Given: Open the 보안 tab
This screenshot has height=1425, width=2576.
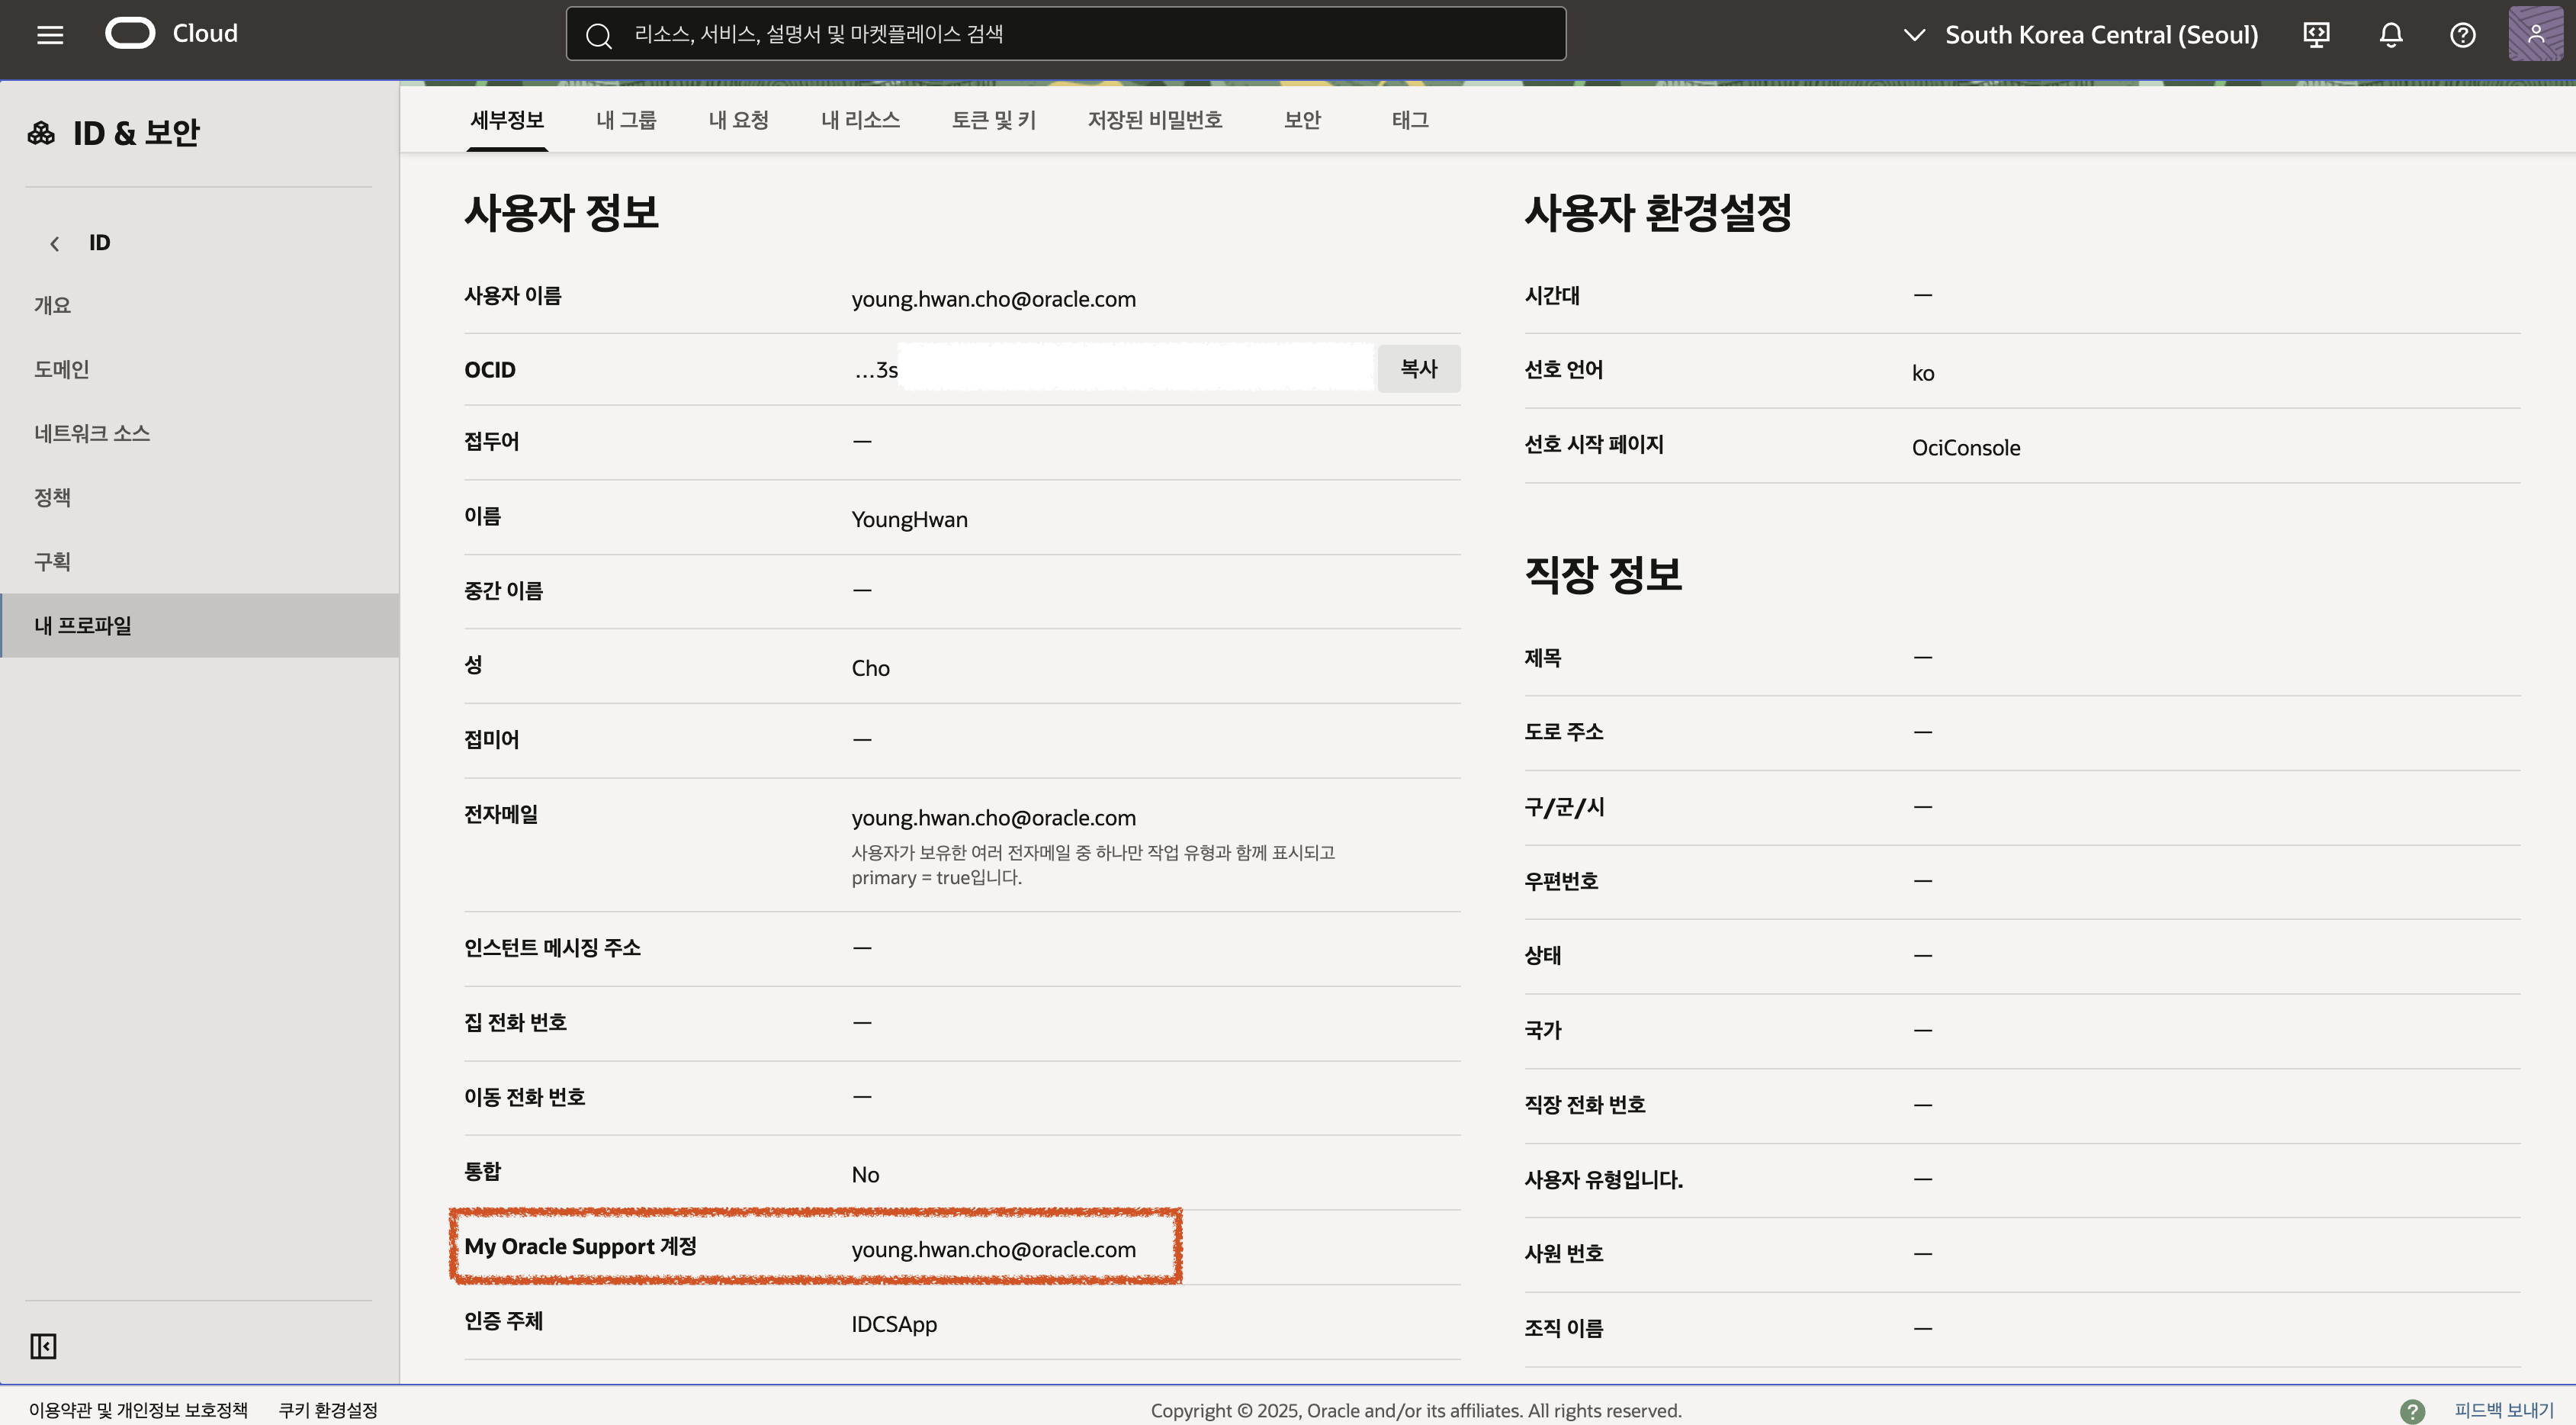Looking at the screenshot, I should pos(1302,120).
